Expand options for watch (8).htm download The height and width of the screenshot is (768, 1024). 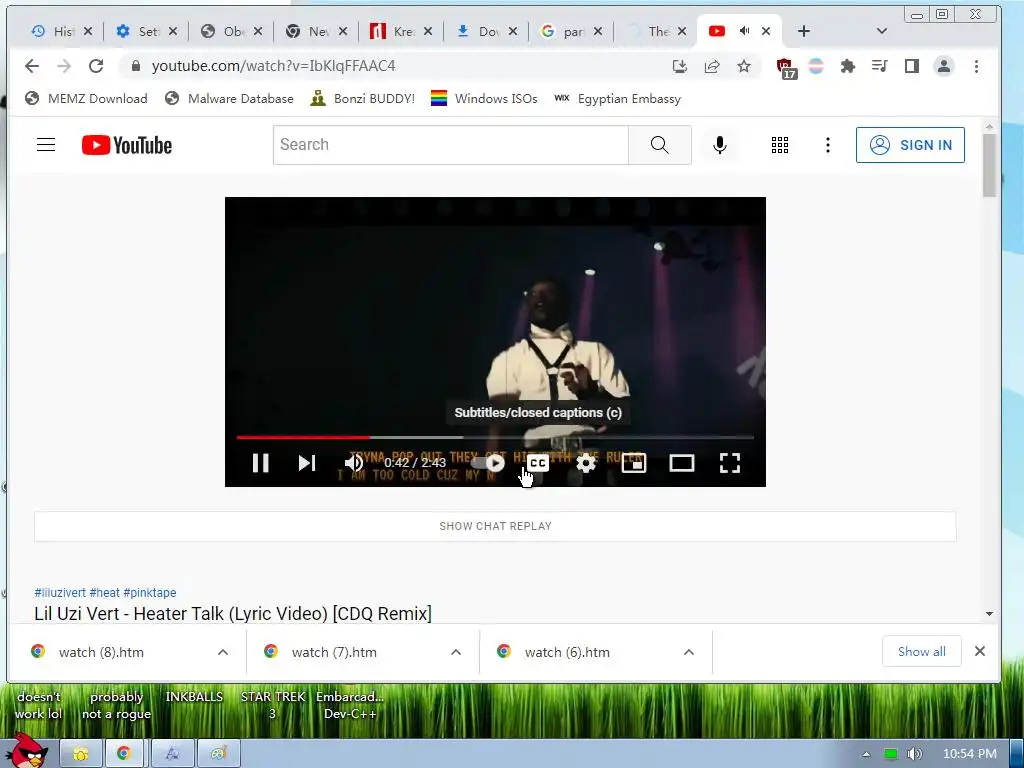[x=223, y=652]
